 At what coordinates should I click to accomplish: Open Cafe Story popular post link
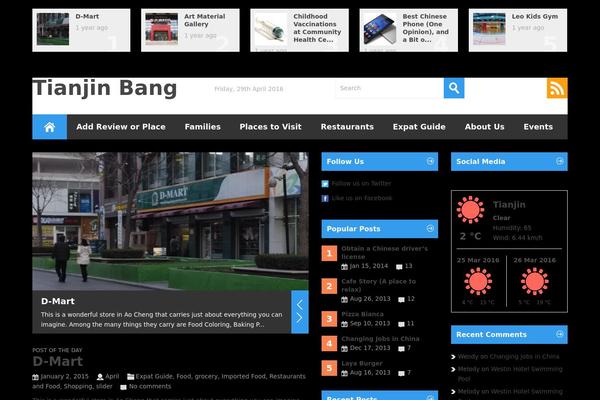coord(378,286)
